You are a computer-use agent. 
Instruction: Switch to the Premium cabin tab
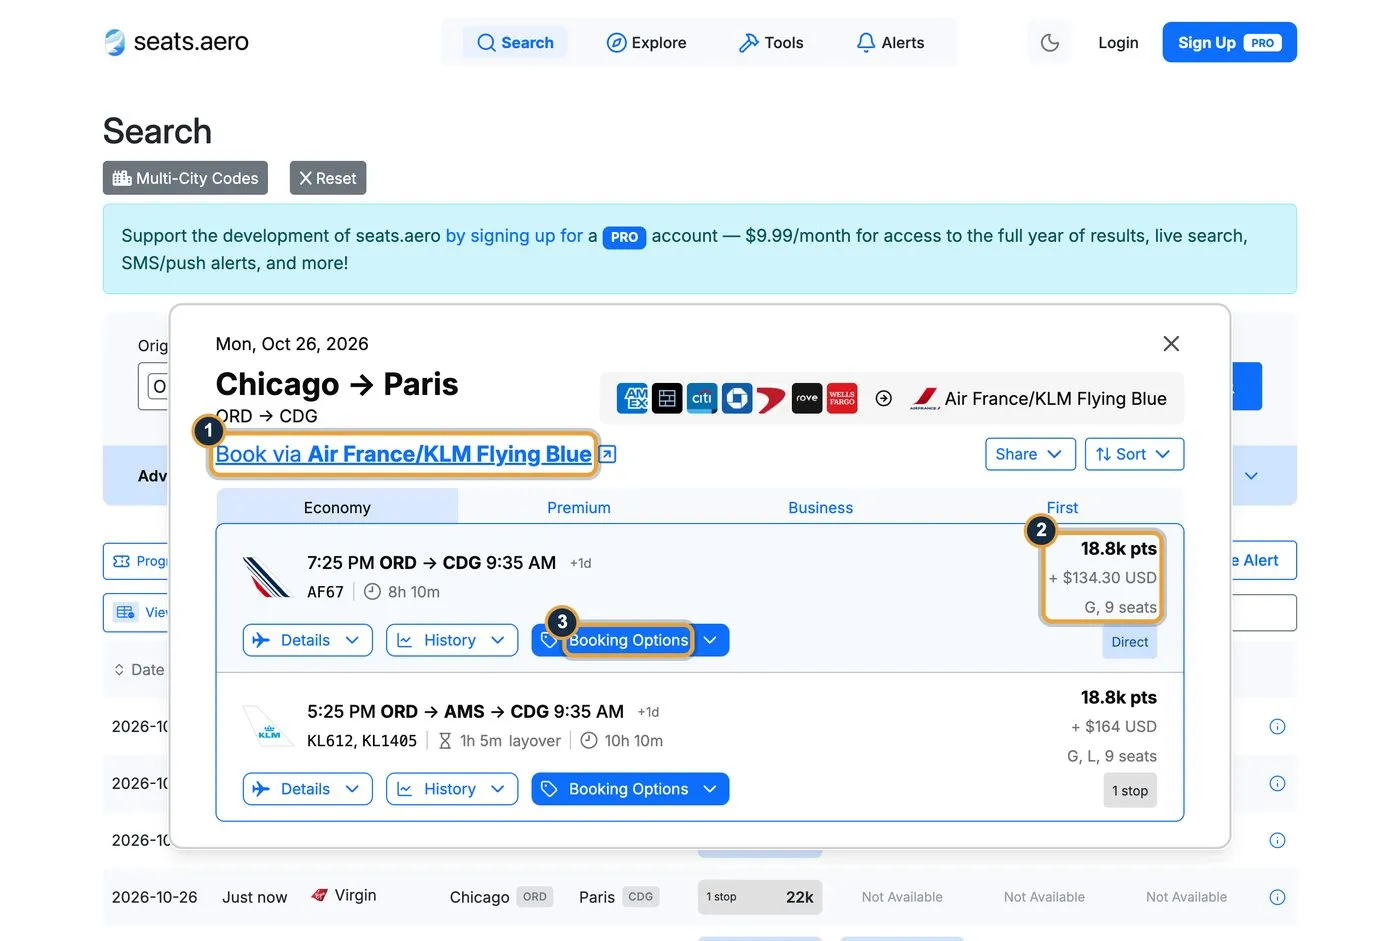pyautogui.click(x=579, y=507)
